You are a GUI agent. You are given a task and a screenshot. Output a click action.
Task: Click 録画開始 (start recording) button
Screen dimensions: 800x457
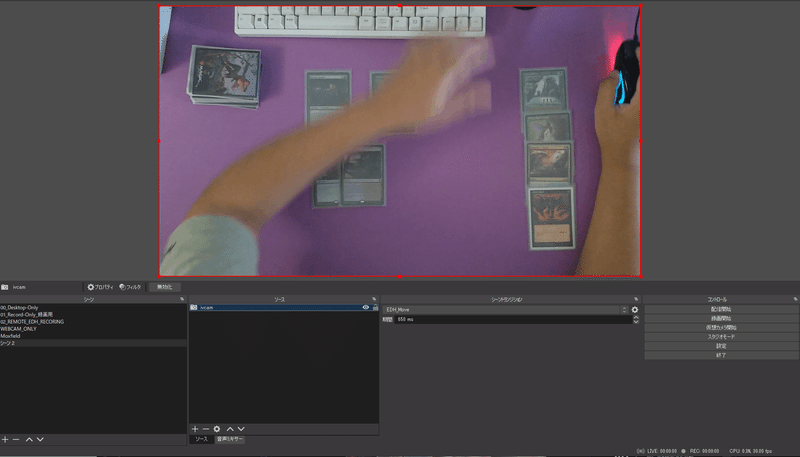[x=721, y=318]
